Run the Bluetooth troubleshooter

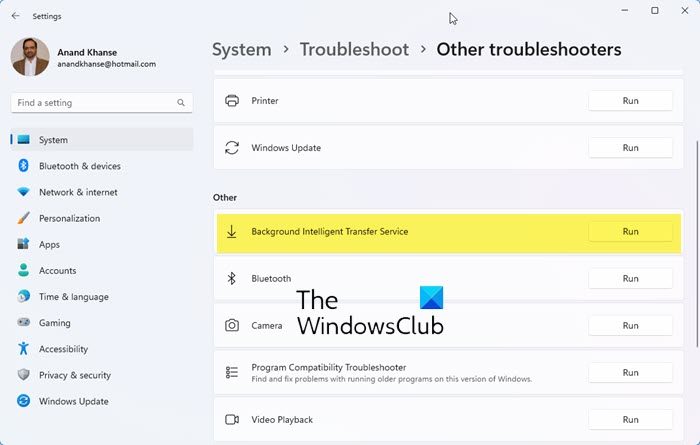point(630,279)
